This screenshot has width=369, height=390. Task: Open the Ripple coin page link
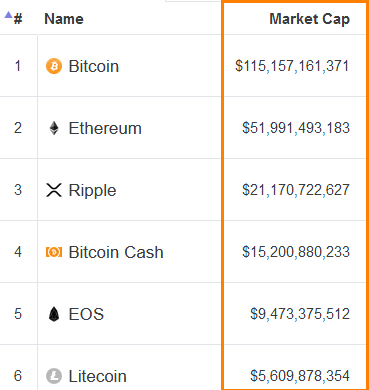click(92, 190)
